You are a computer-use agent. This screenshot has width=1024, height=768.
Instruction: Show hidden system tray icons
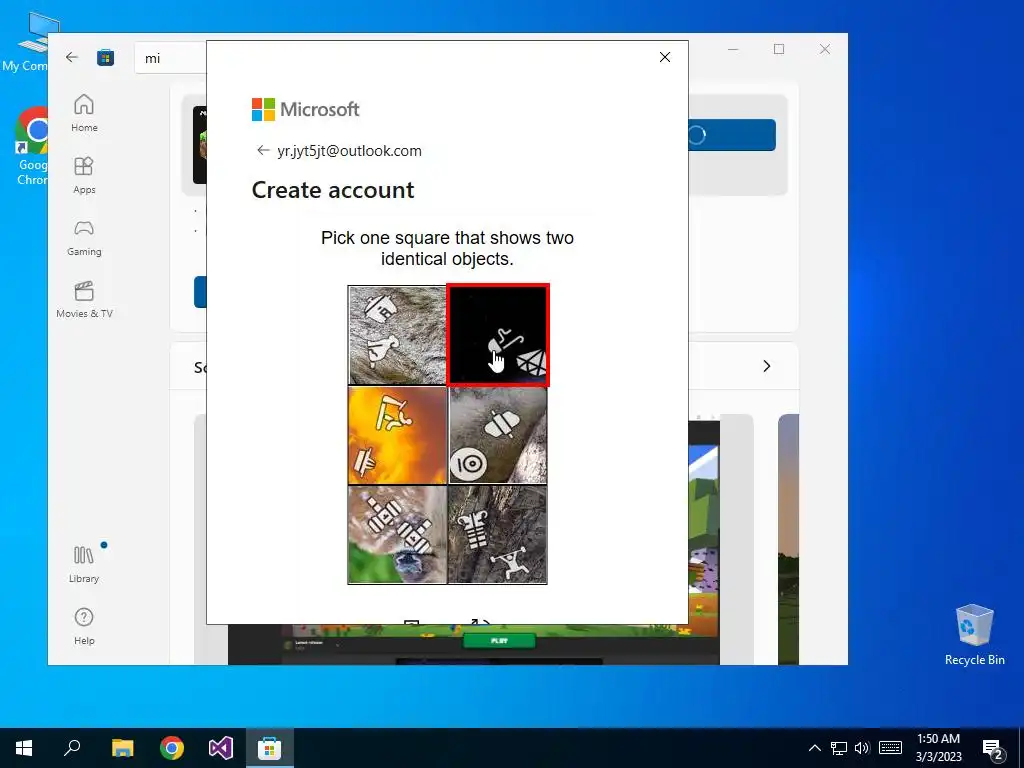click(814, 748)
